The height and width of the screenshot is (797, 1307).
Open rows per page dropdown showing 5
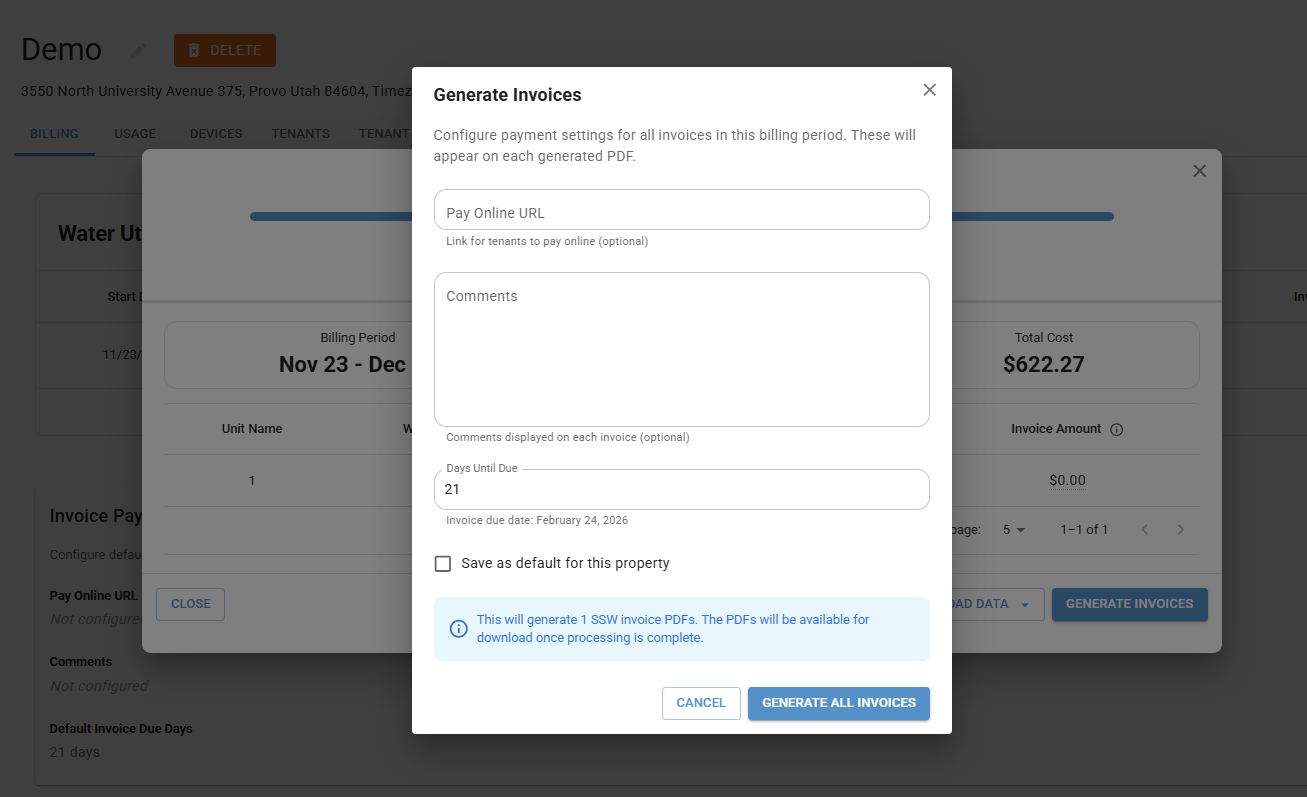click(1014, 529)
